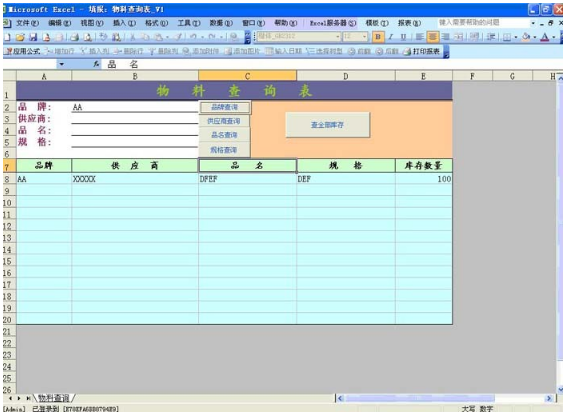
Task: Click the cell containing XXXXX
Action: [x=135, y=179]
